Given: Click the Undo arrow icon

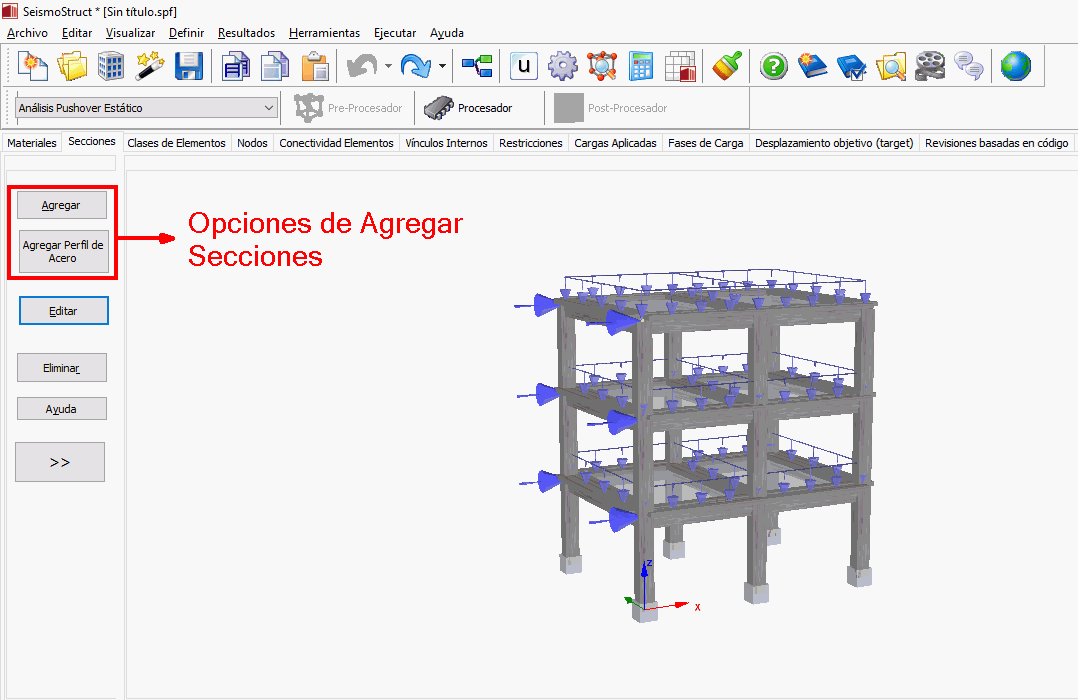Looking at the screenshot, I should pyautogui.click(x=362, y=67).
